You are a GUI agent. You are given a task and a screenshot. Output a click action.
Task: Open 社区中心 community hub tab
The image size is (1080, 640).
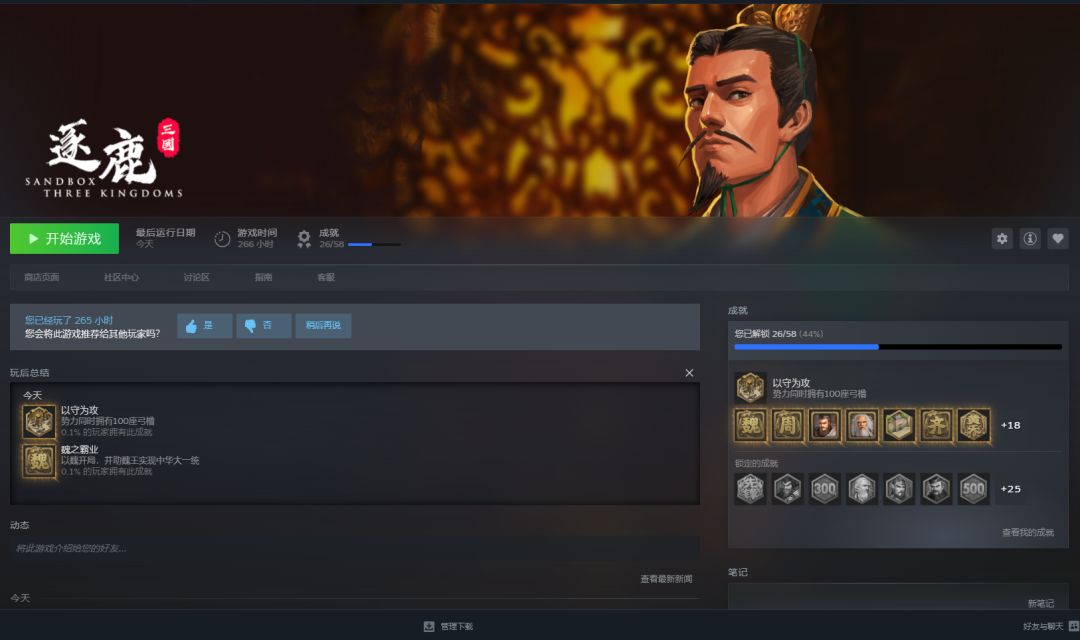[121, 277]
